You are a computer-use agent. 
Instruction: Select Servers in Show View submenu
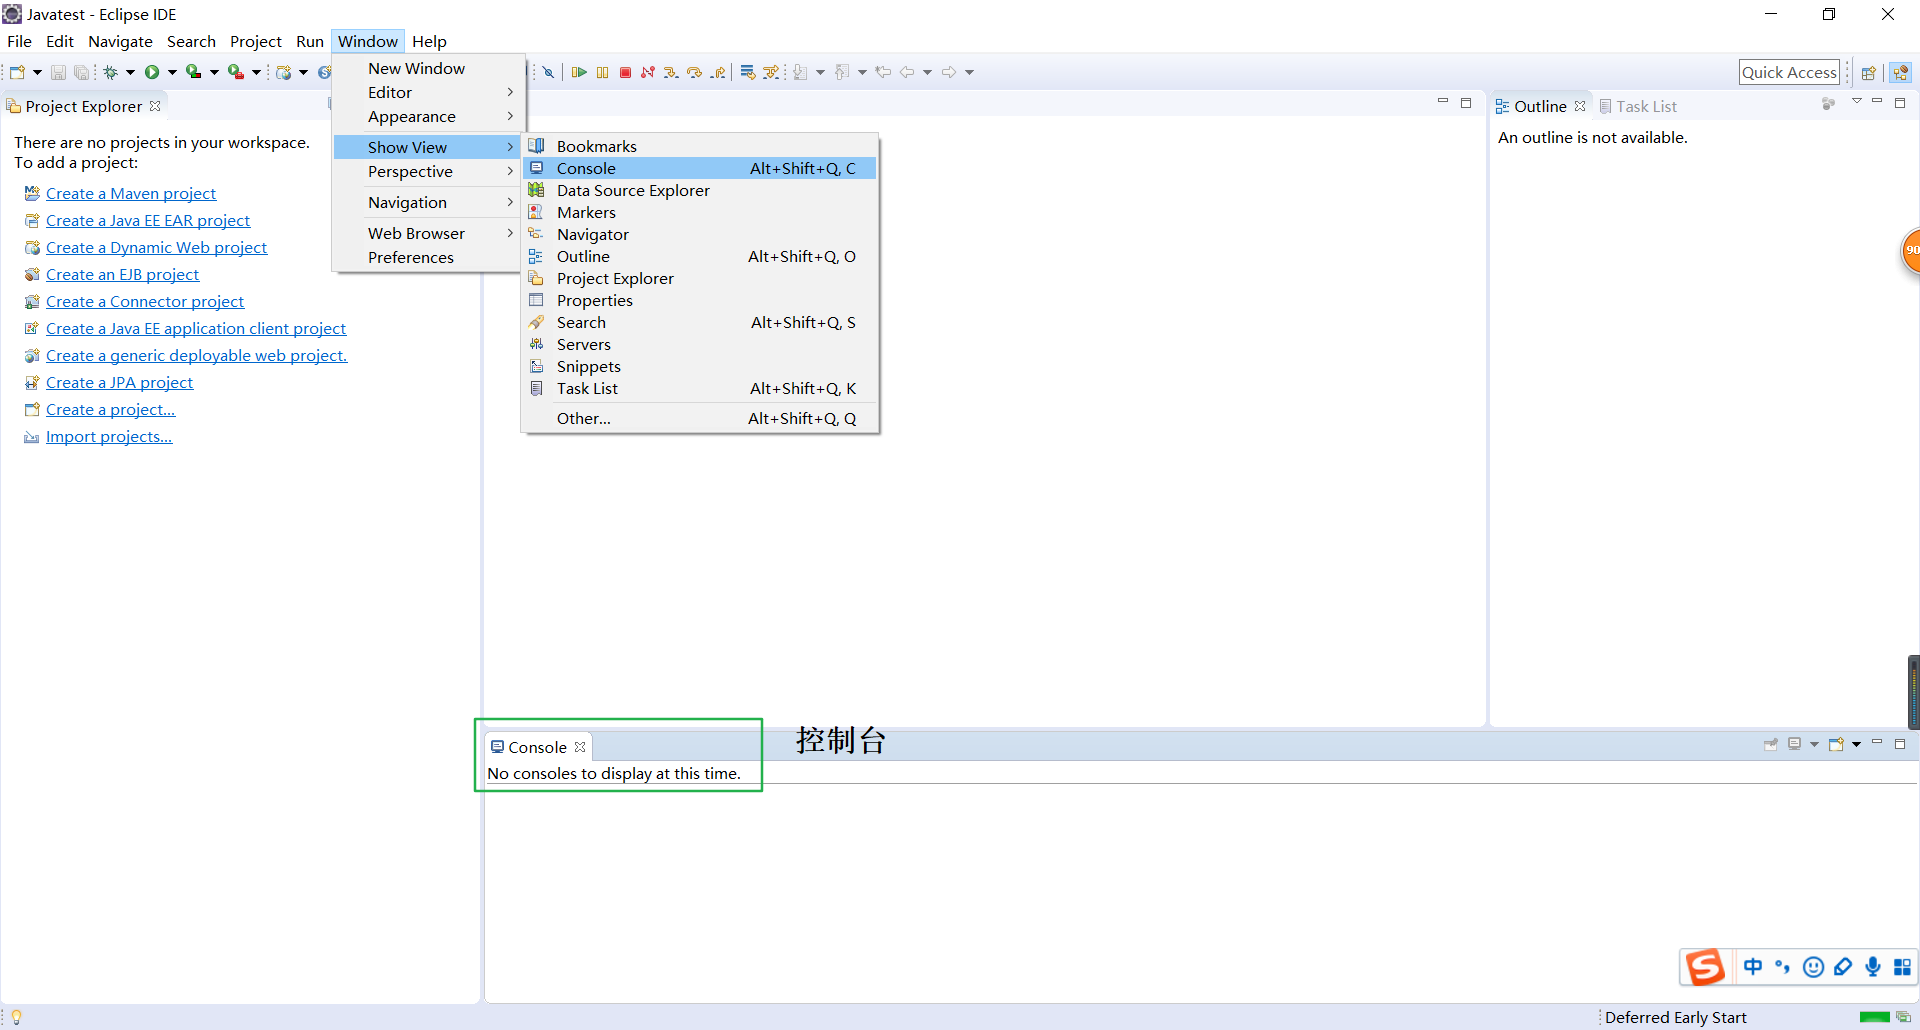700,344
